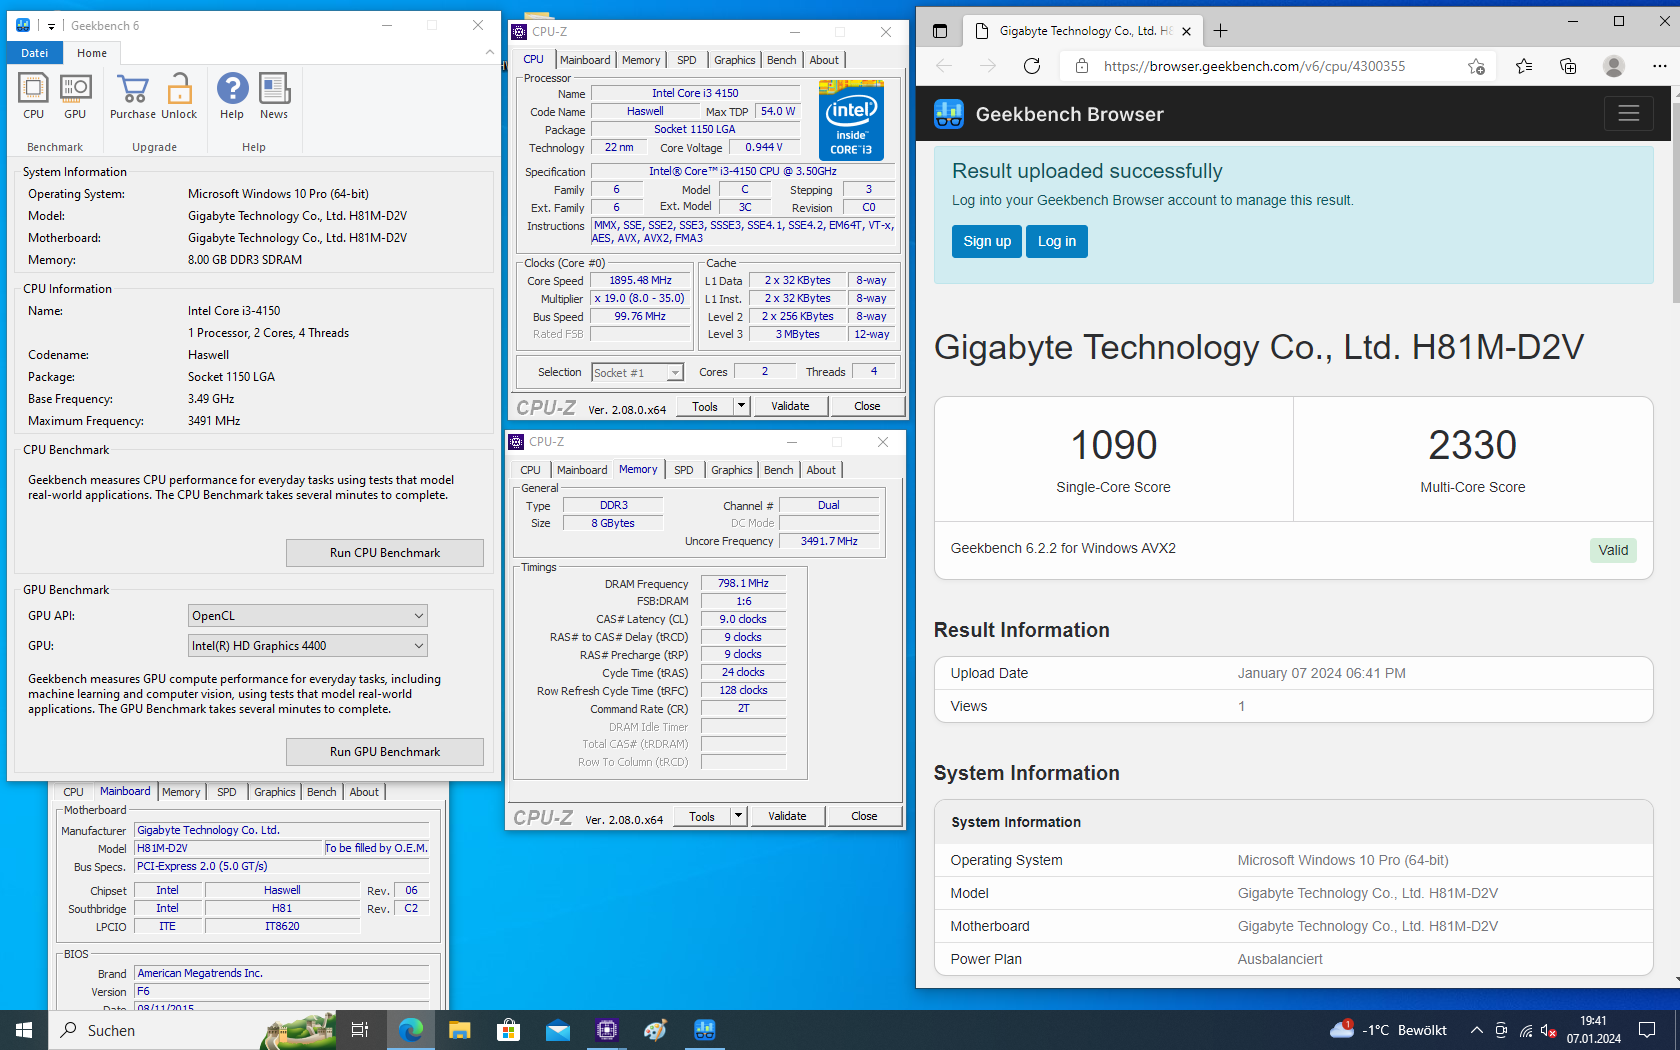Run the GPU Benchmark
The width and height of the screenshot is (1680, 1050).
pos(385,752)
